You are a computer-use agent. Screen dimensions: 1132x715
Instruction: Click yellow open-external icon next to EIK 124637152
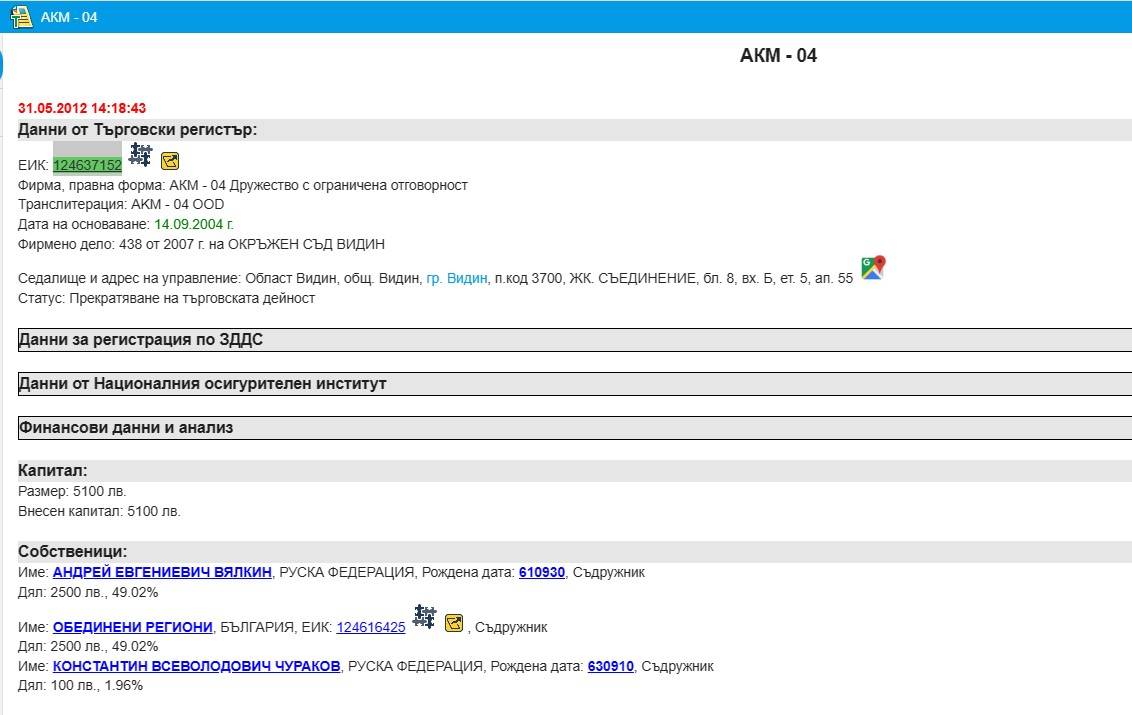click(x=170, y=161)
